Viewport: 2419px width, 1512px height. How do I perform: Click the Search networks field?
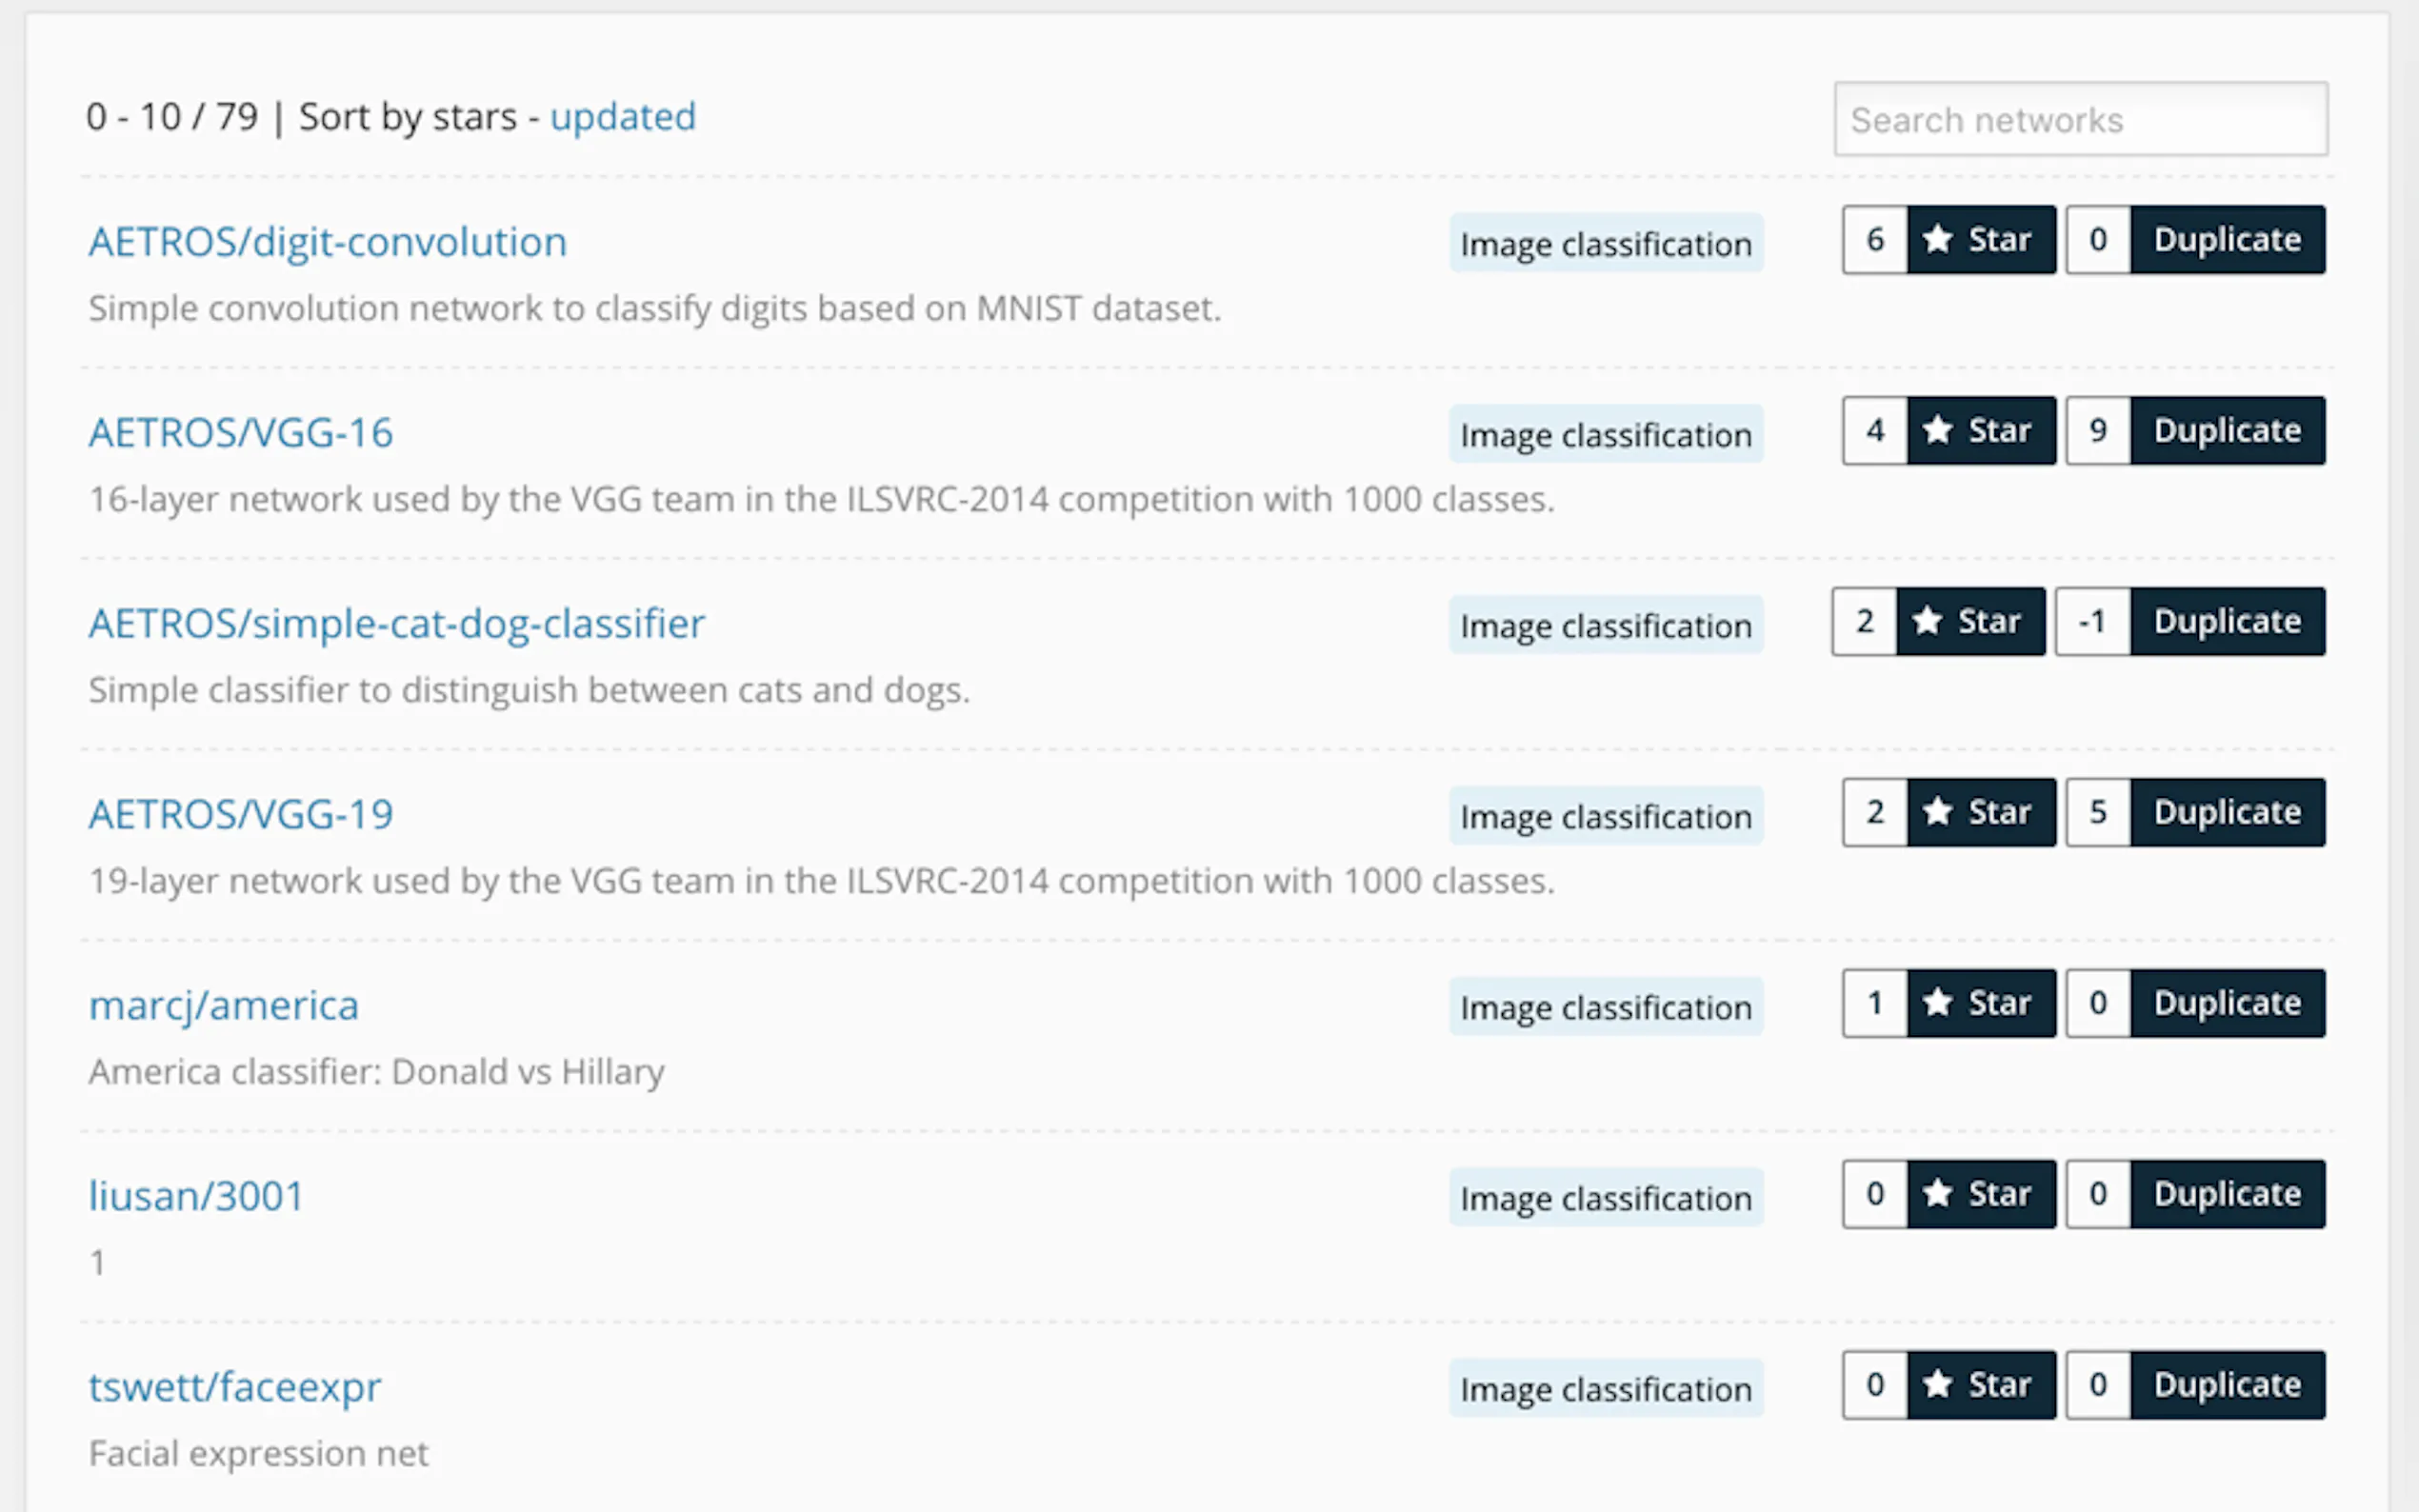coord(2080,120)
